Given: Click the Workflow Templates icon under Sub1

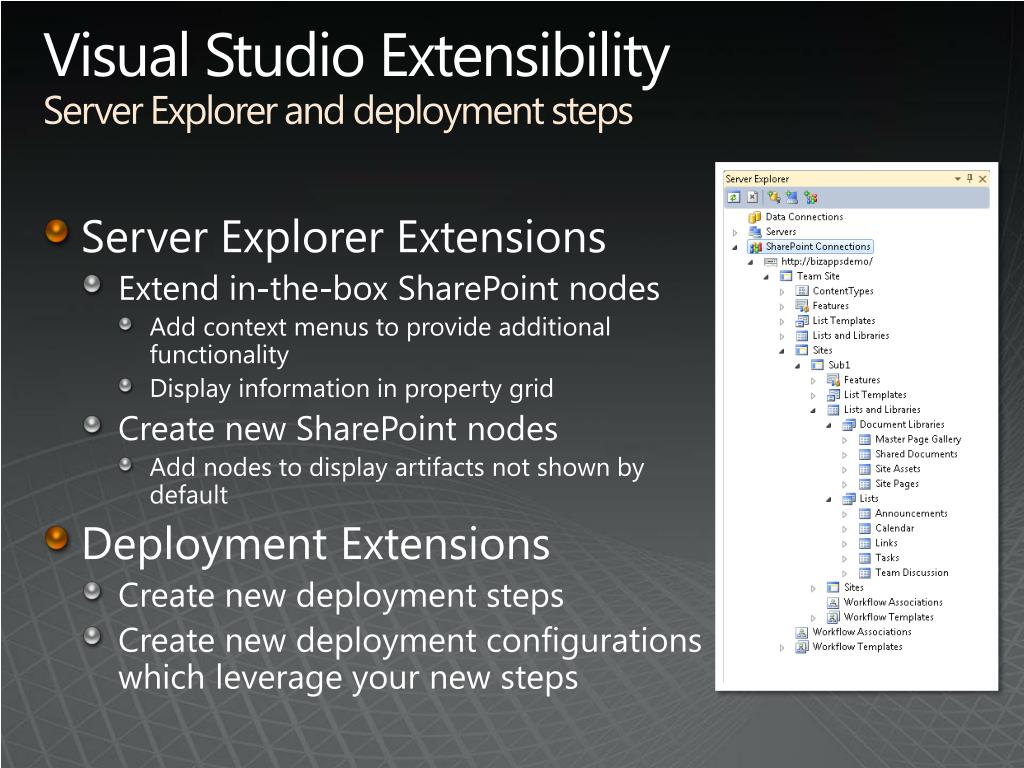Looking at the screenshot, I should click(x=833, y=617).
